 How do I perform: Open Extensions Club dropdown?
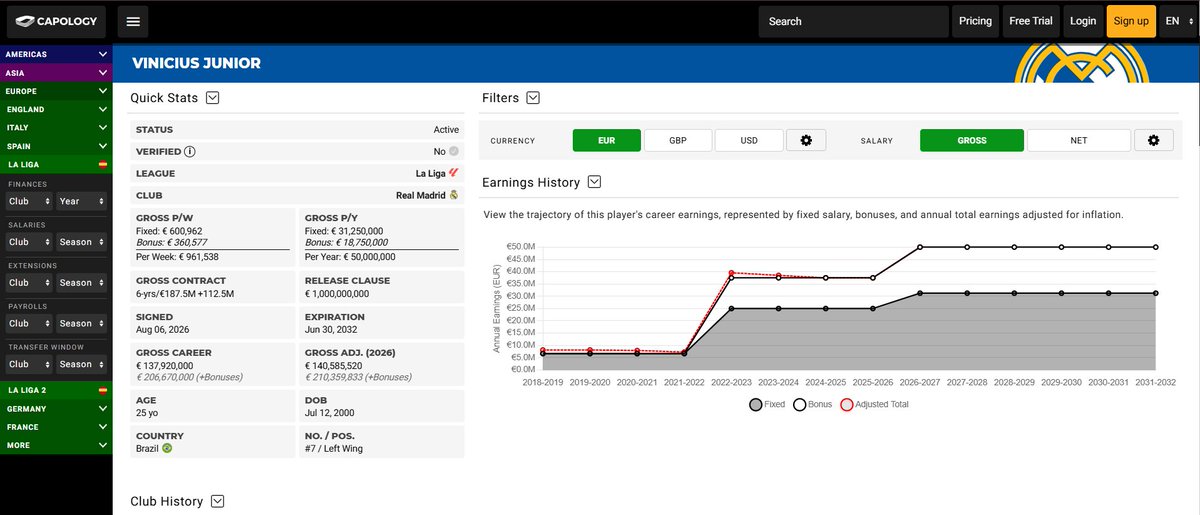28,283
